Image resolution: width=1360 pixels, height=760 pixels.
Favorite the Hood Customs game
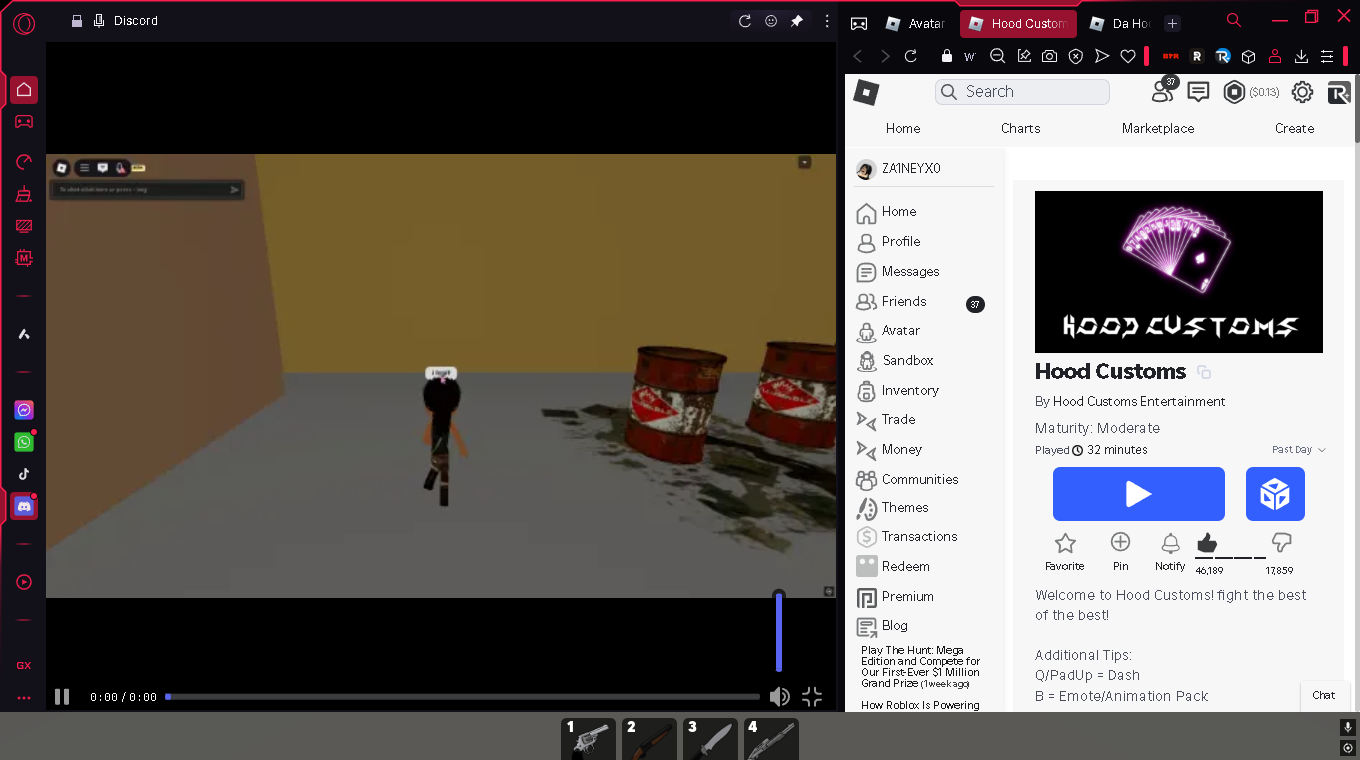coord(1065,551)
